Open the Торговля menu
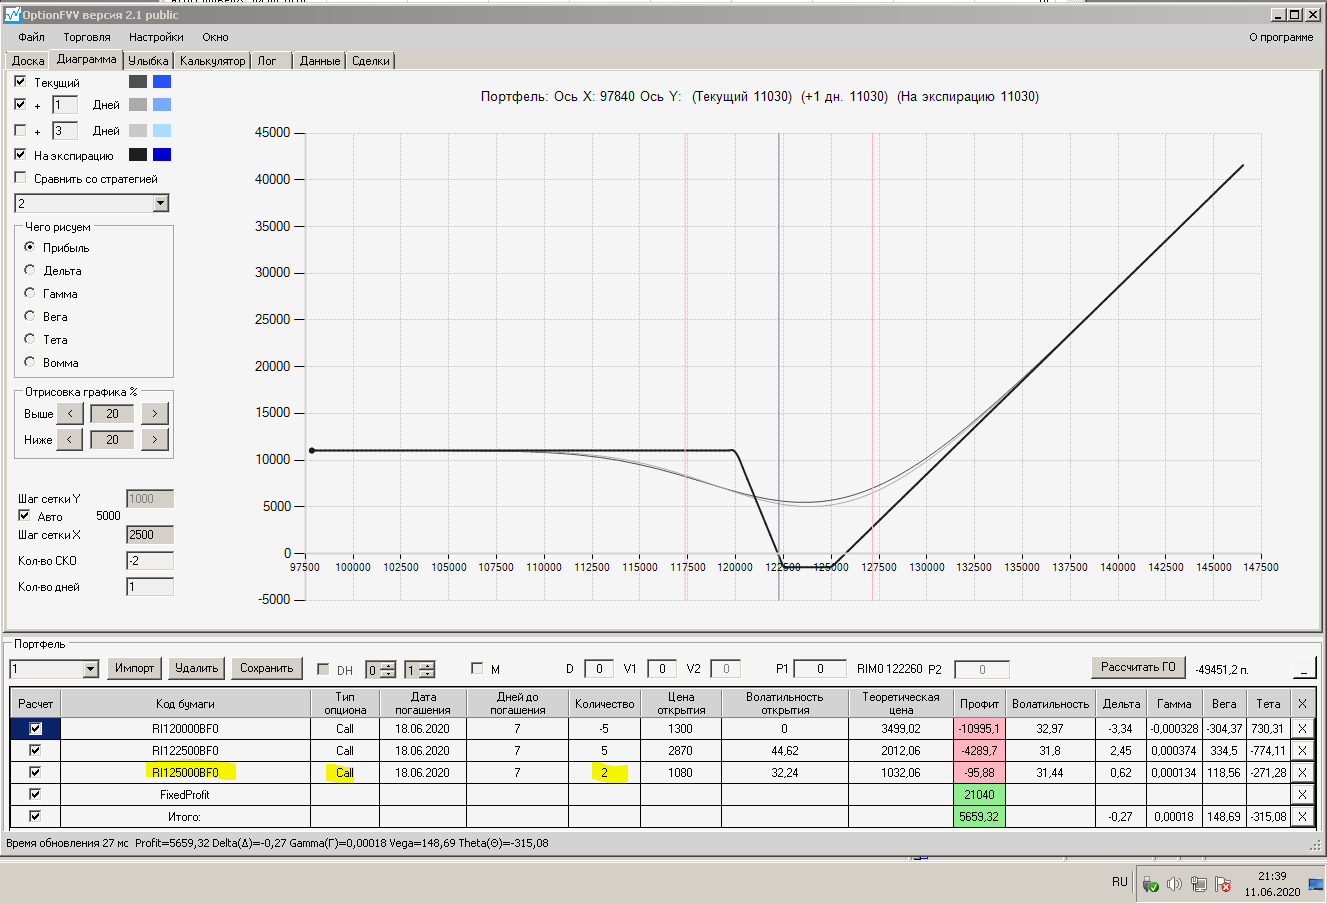 [x=87, y=37]
